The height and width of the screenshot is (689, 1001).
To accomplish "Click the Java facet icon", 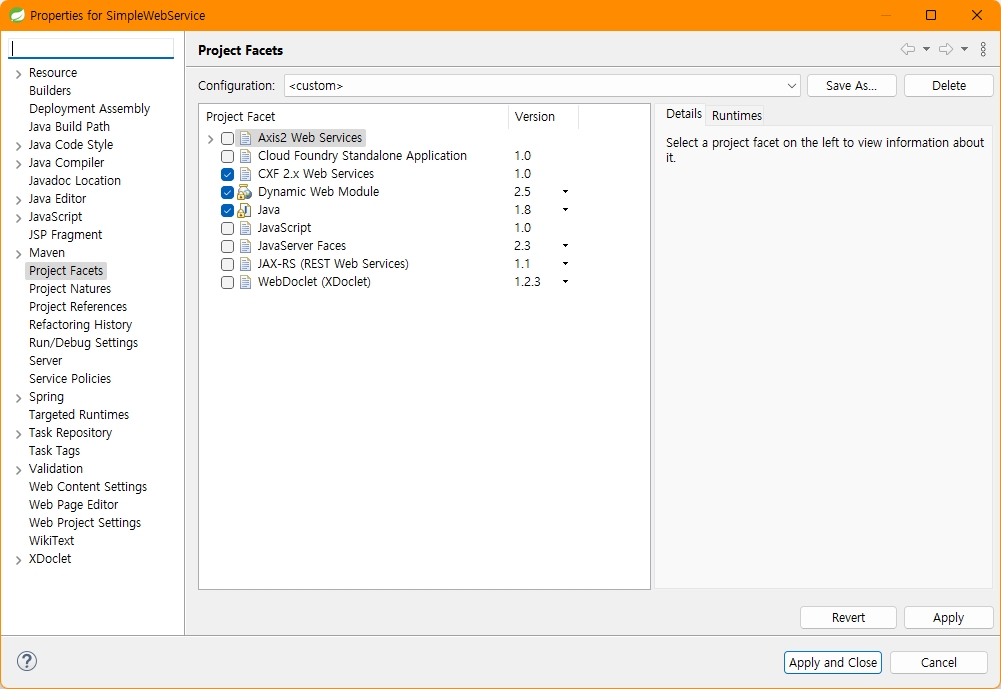I will coord(245,209).
